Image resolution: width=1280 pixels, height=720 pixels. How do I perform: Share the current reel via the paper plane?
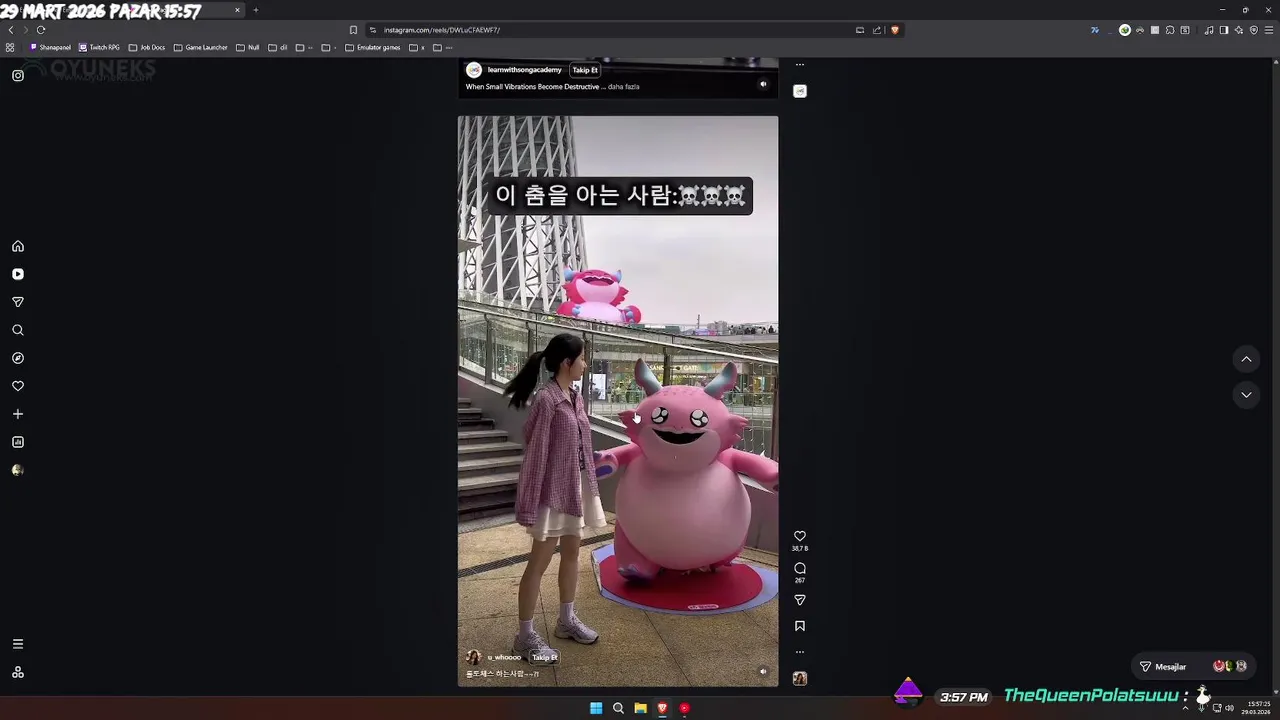[800, 600]
